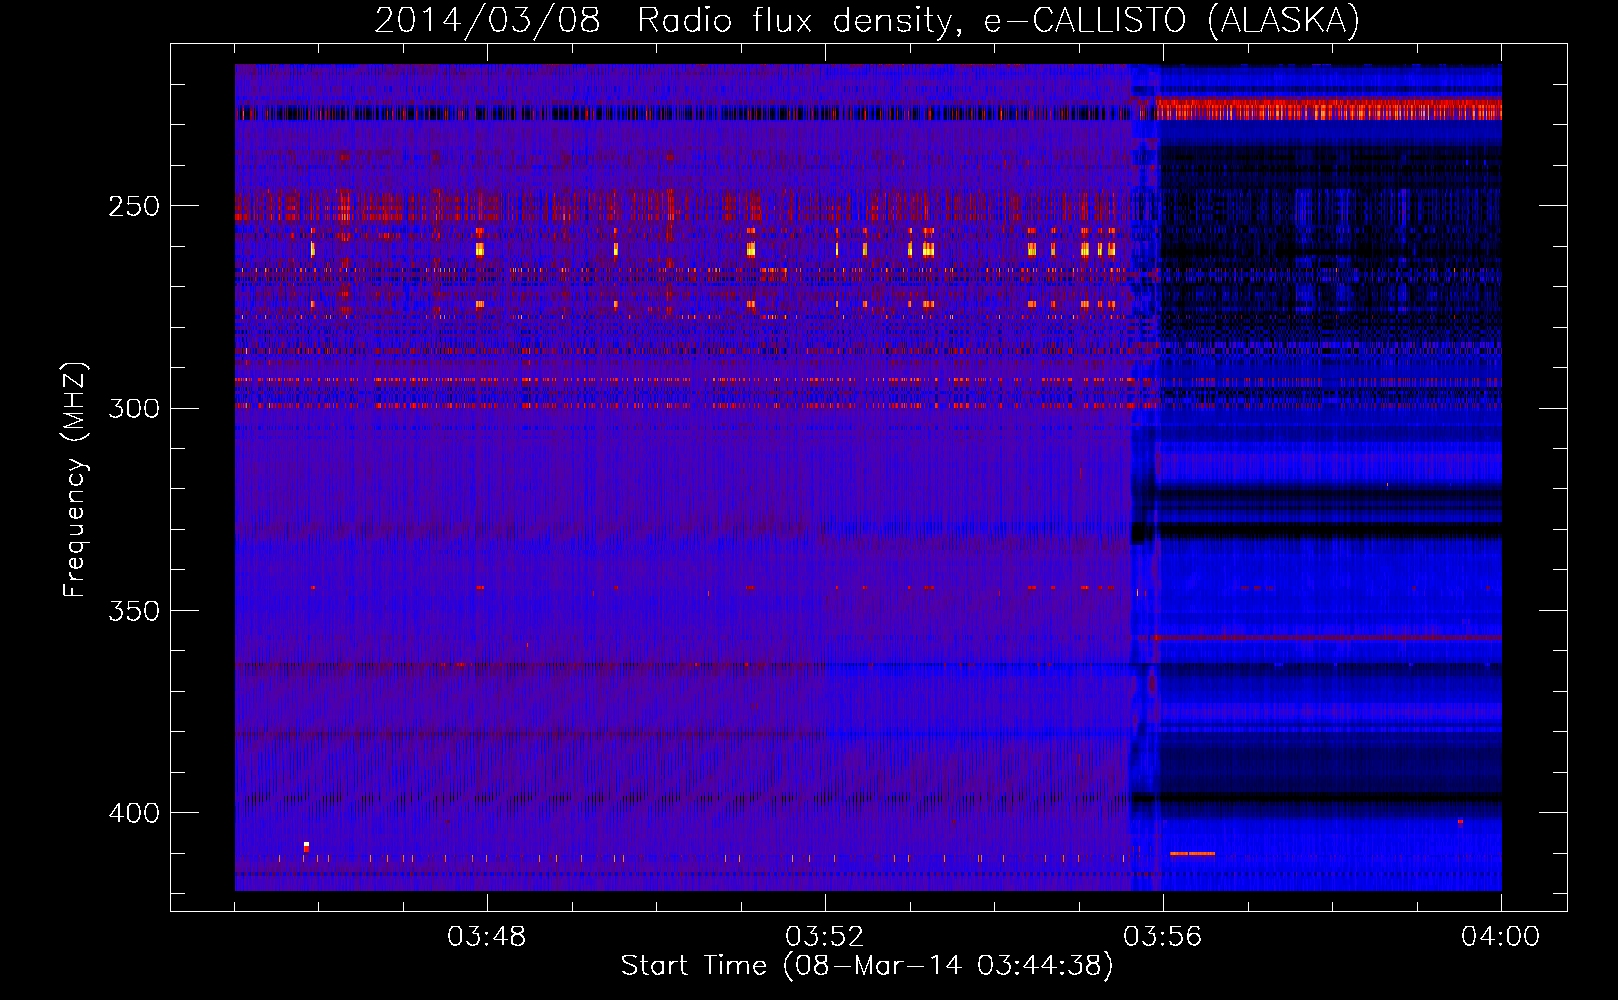Viewport: 1618px width, 1000px height.
Task: Click the '04:00' time tick label
Action: [x=1500, y=937]
